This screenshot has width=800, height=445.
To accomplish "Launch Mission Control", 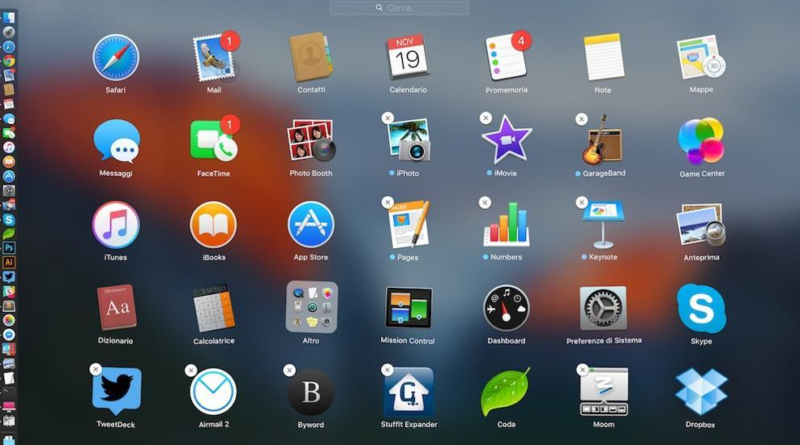I will (408, 308).
